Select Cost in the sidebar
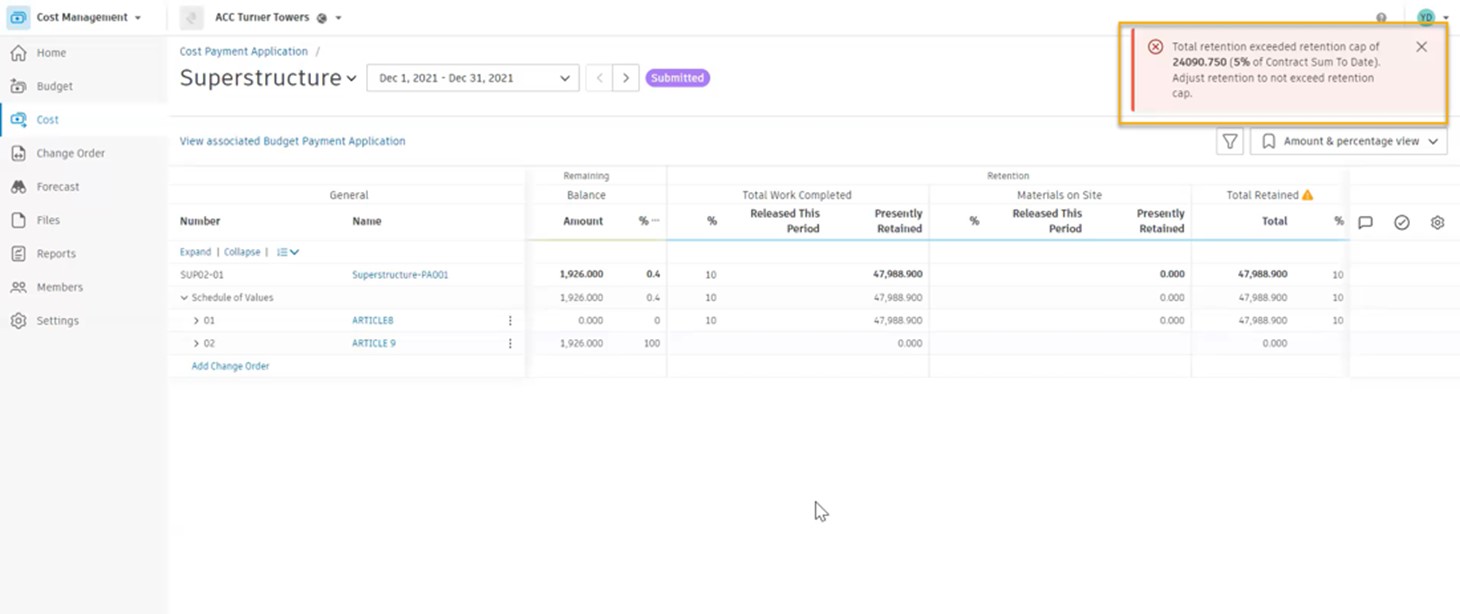Viewport: 1460px width, 614px height. click(47, 120)
